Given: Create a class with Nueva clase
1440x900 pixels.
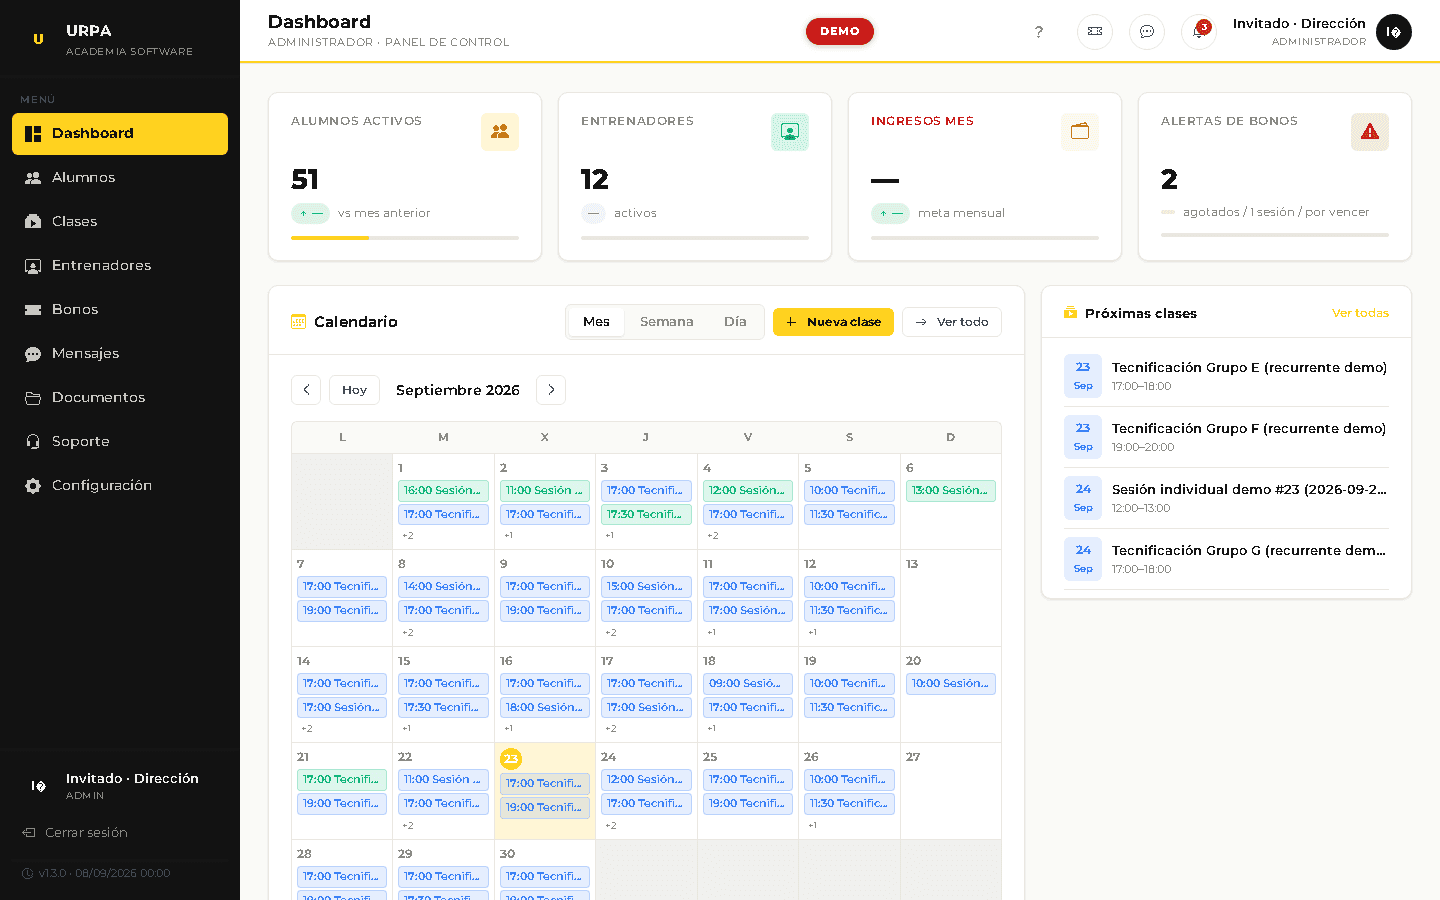Looking at the screenshot, I should pyautogui.click(x=833, y=322).
